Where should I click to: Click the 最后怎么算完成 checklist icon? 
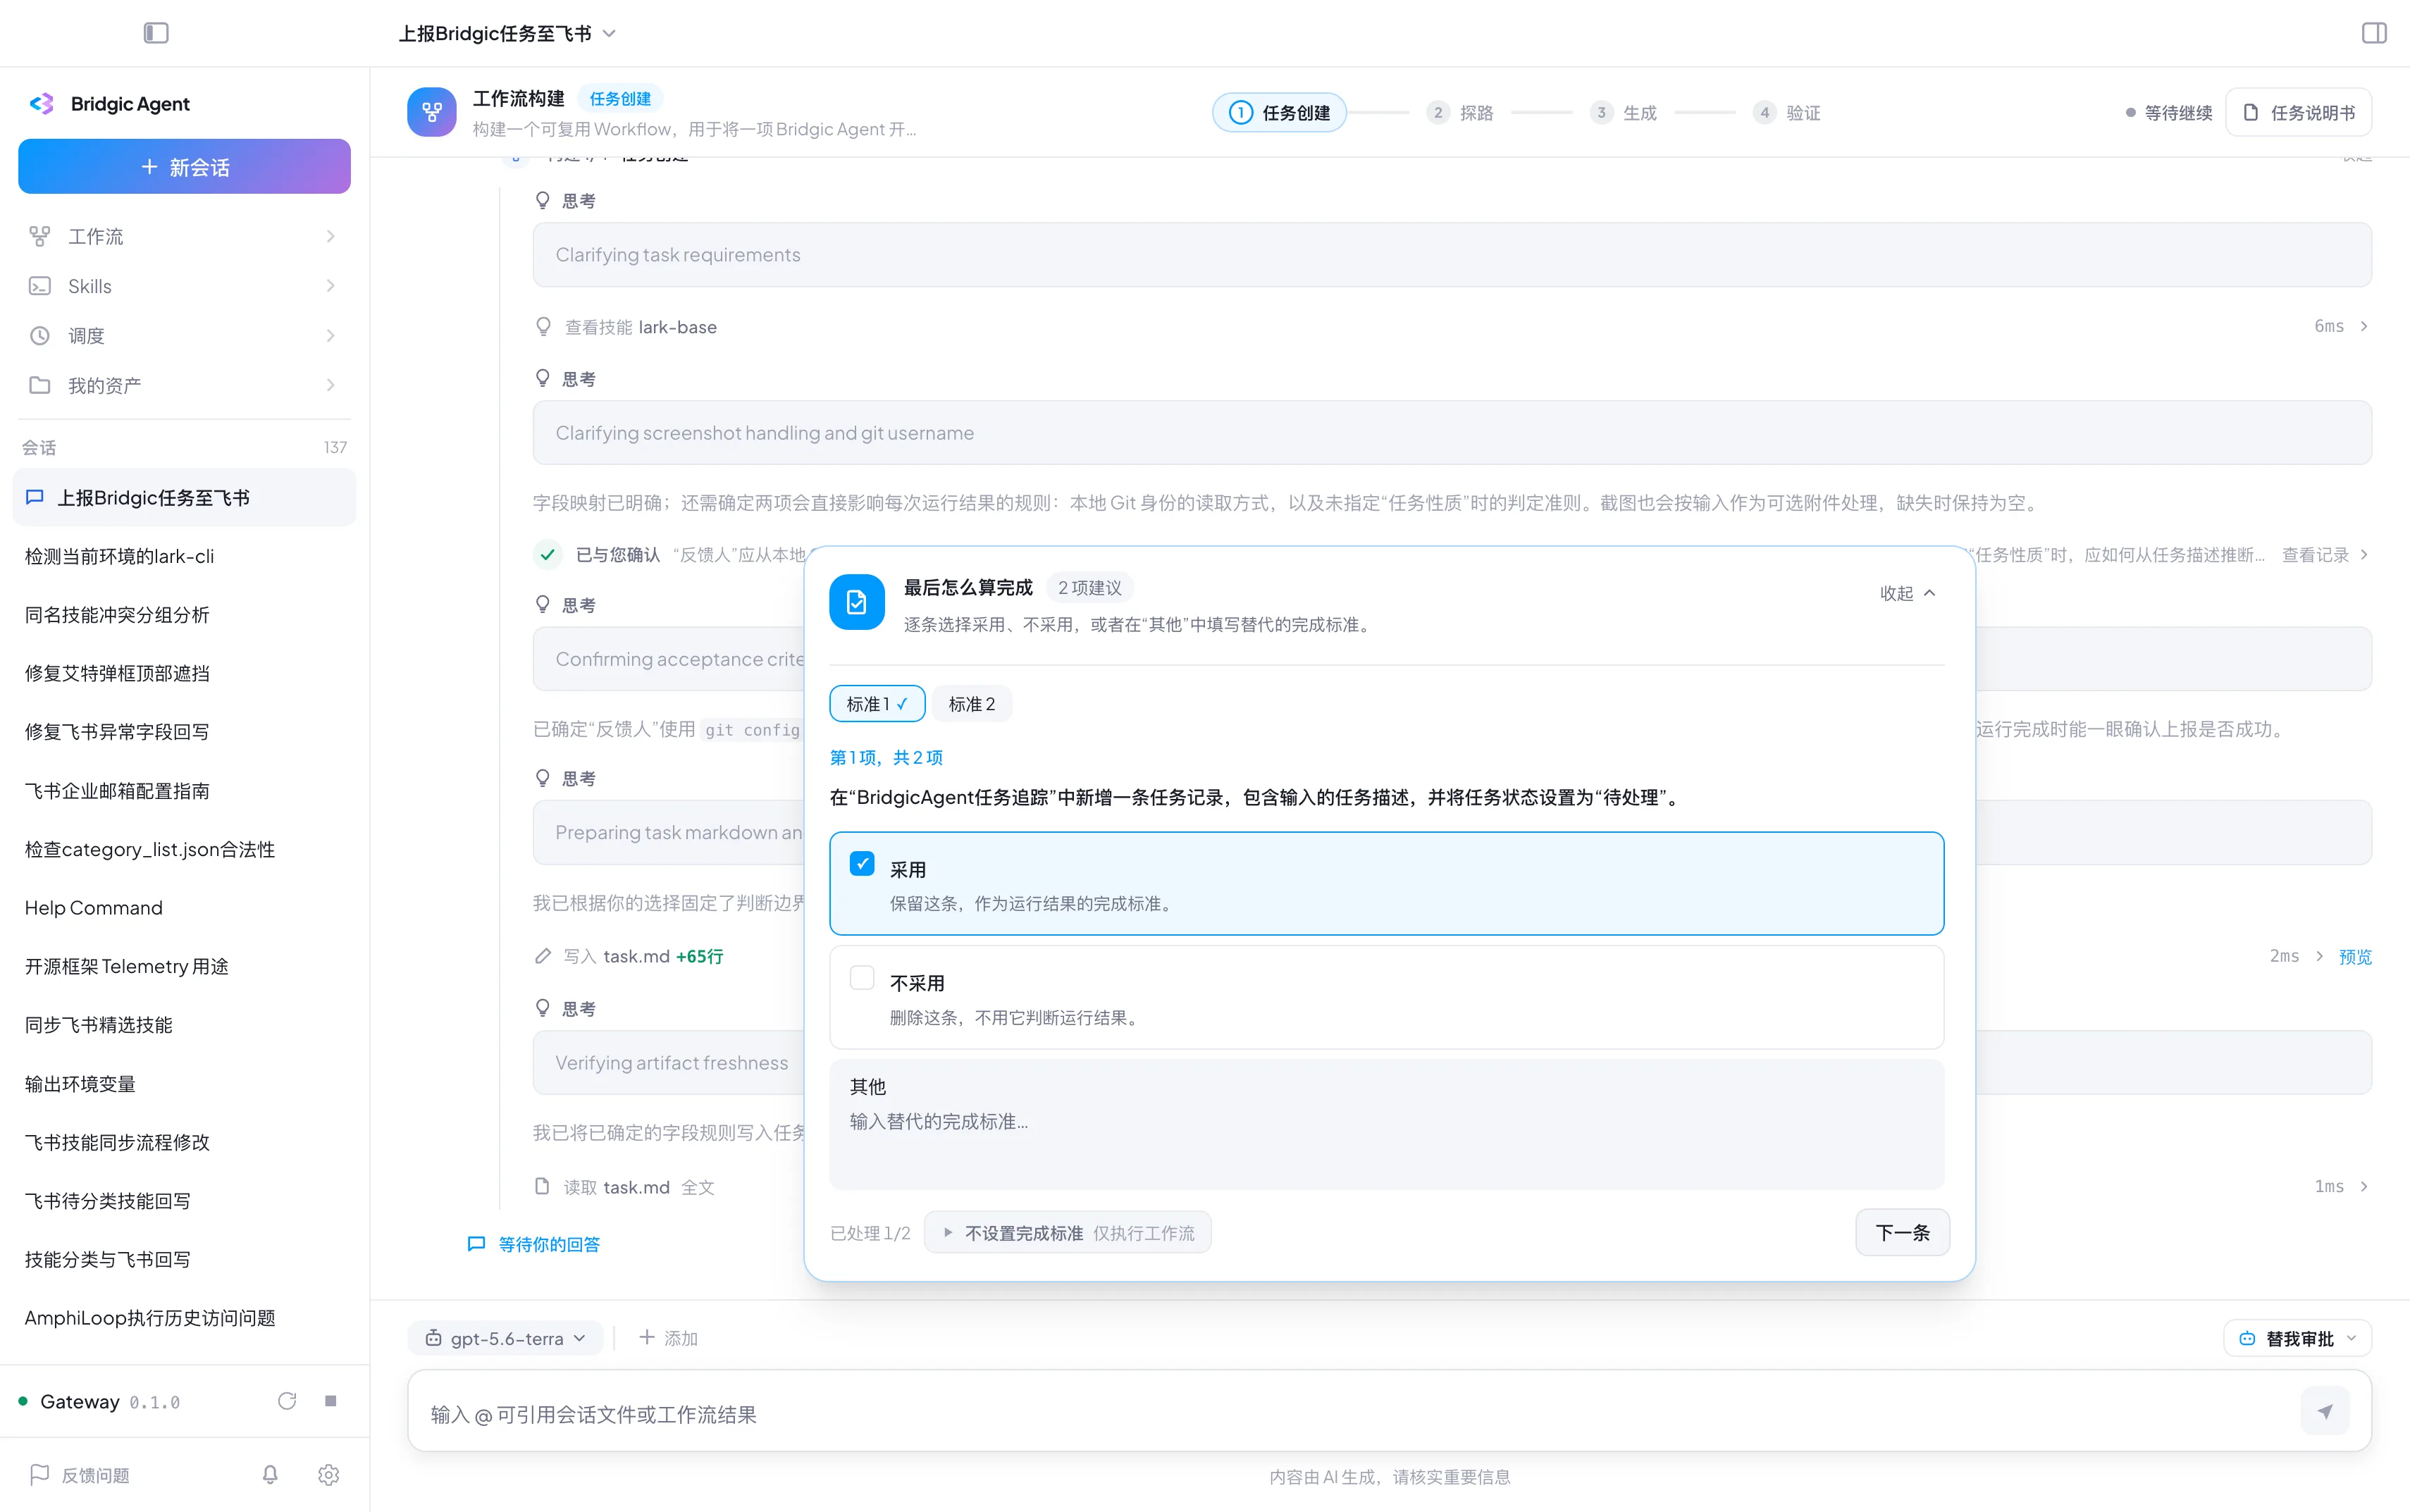857,602
